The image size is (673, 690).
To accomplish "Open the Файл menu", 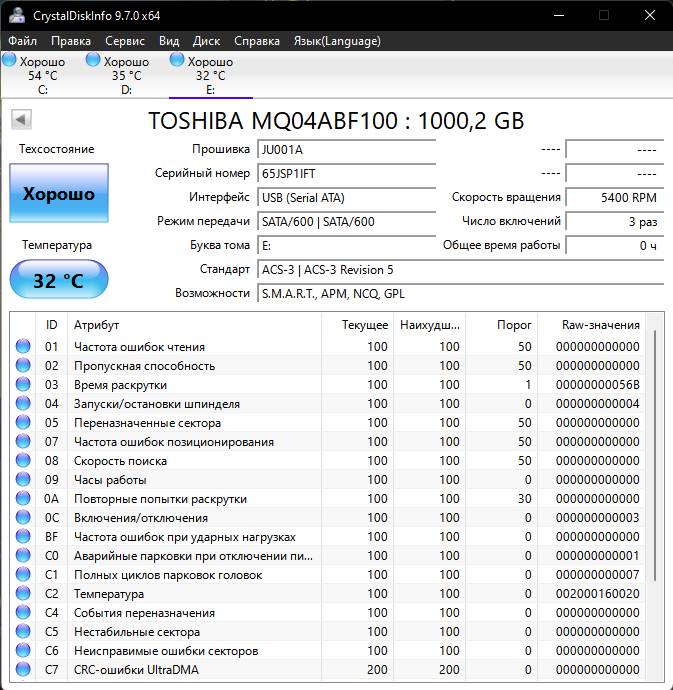I will (23, 41).
